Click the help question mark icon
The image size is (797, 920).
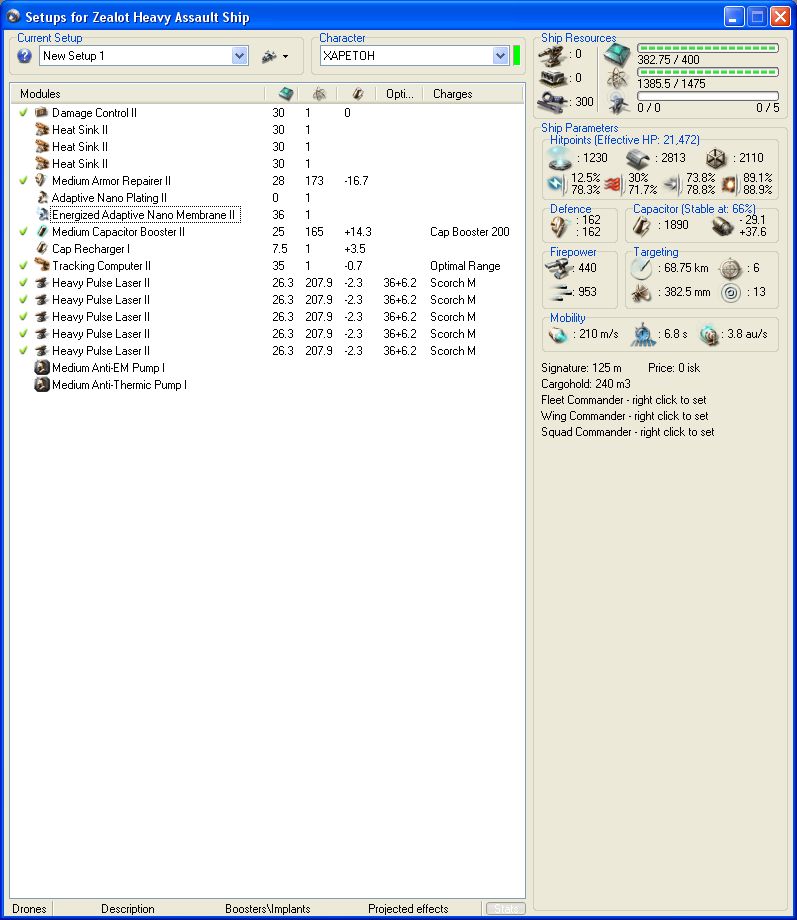[24, 56]
